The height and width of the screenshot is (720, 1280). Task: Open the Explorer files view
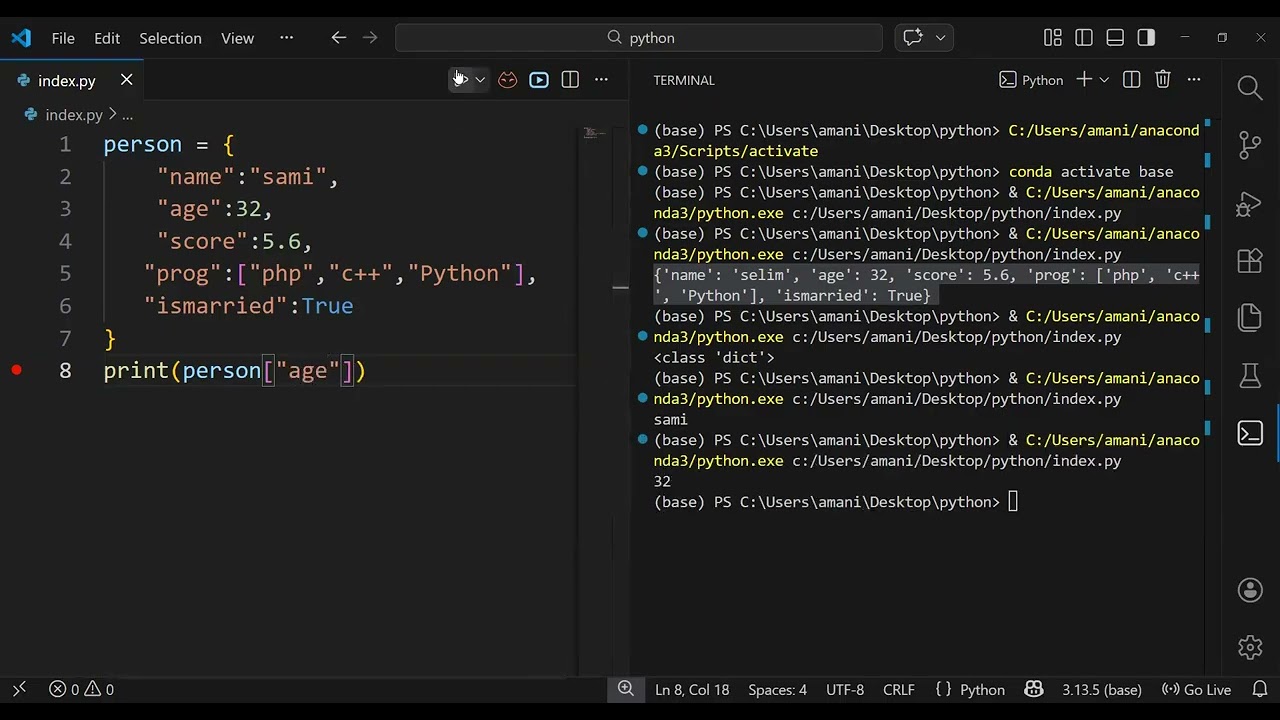pyautogui.click(x=1250, y=318)
